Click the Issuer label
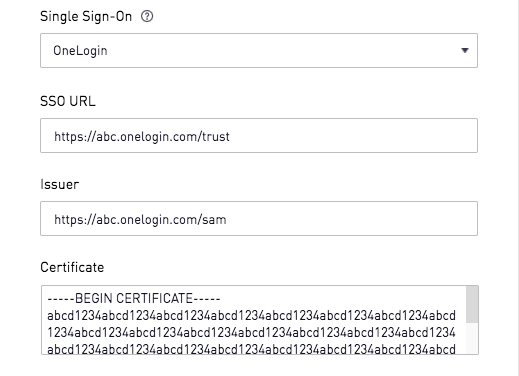This screenshot has height=376, width=519. coord(60,184)
